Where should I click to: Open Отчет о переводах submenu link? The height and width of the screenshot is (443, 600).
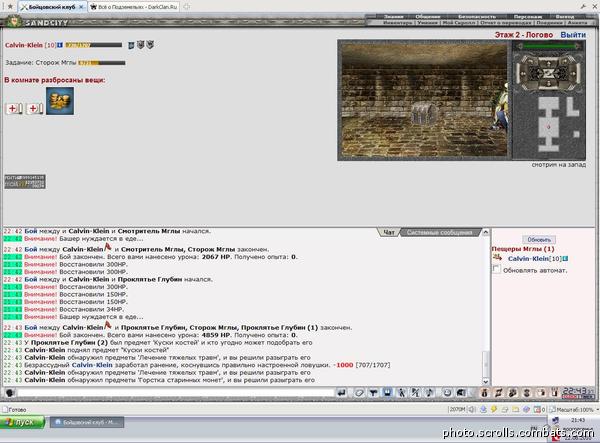pos(505,23)
